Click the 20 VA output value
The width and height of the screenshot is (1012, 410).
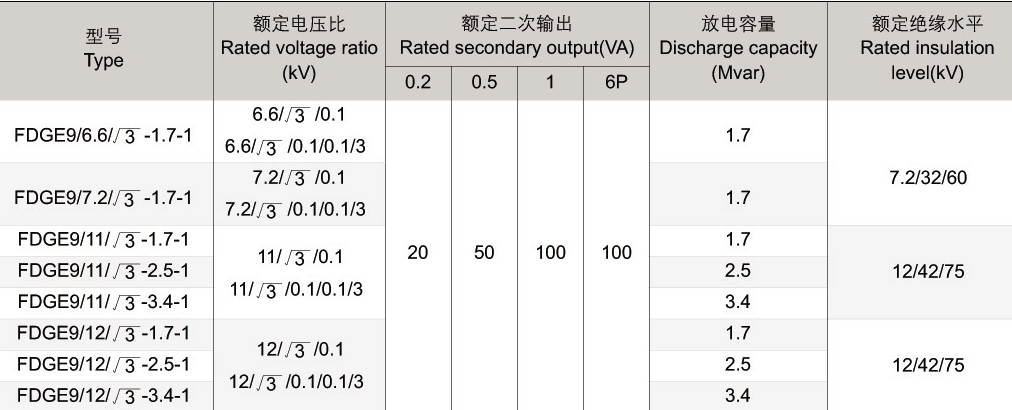[x=418, y=253]
